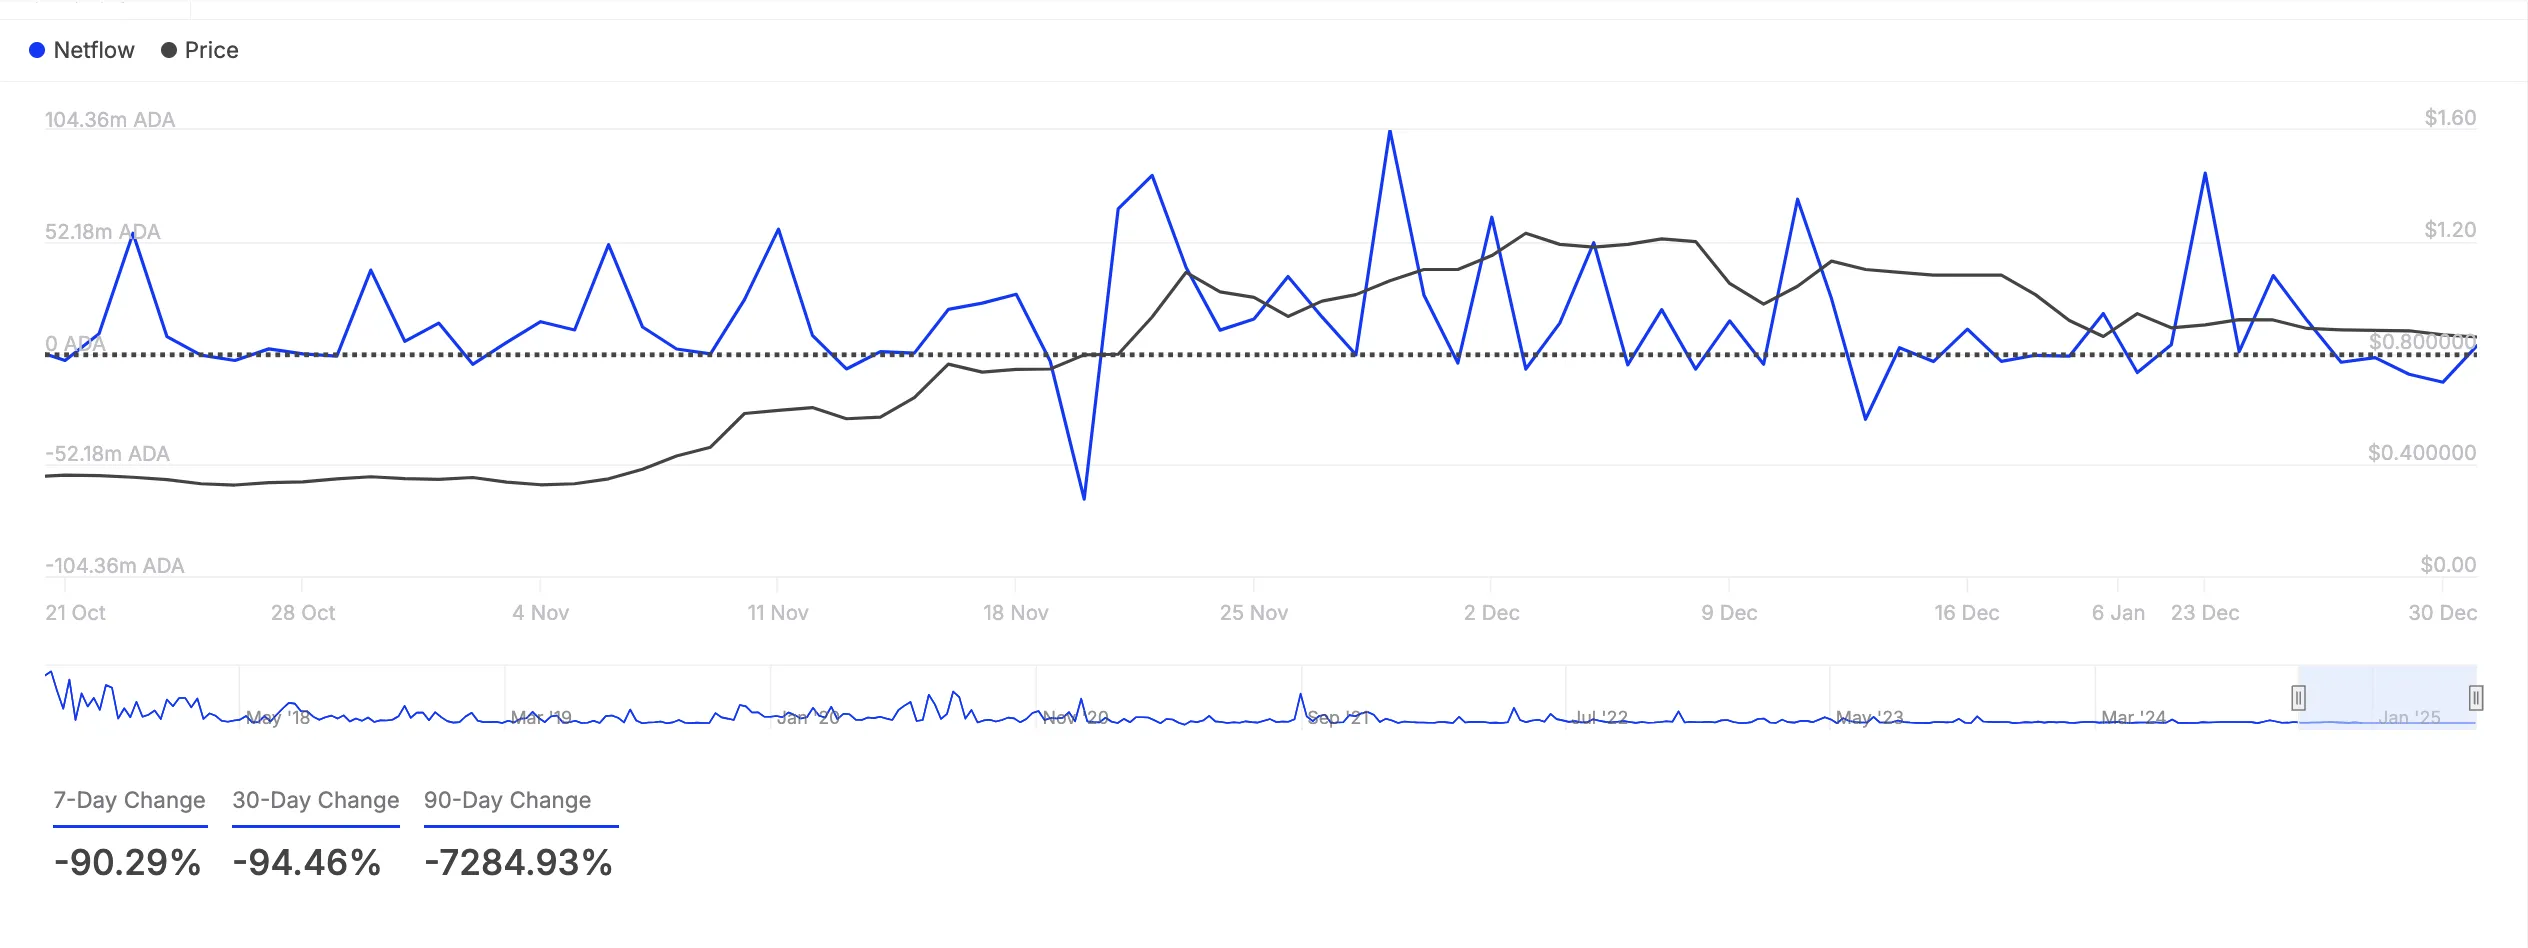Select the 7-Day Change tab
Screen dimensions: 2528x948
pos(129,800)
